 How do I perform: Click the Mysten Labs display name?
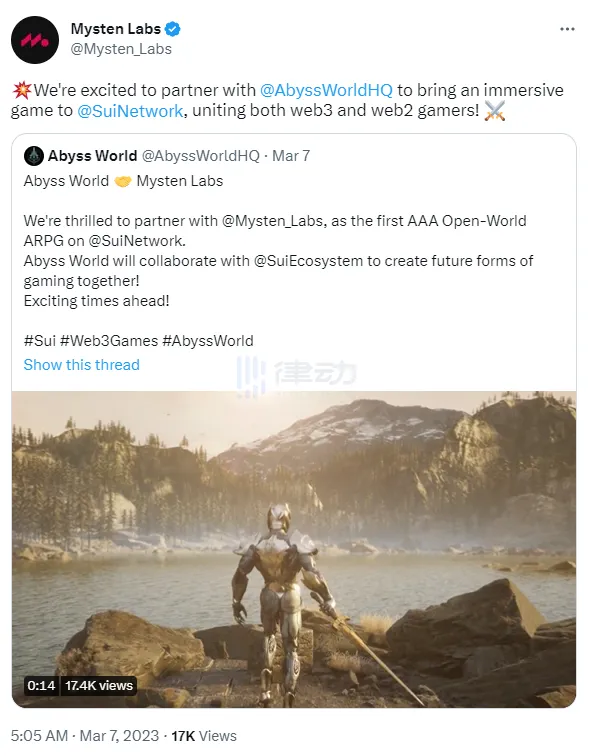click(116, 29)
